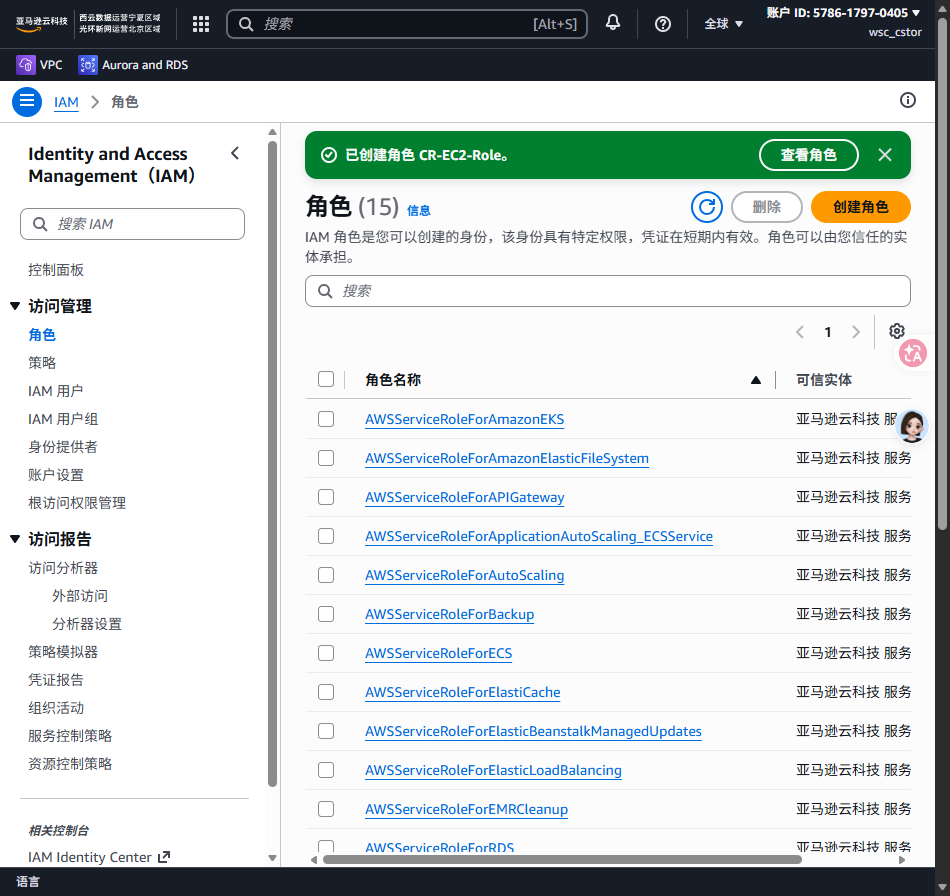Open service control policies item

coord(70,735)
